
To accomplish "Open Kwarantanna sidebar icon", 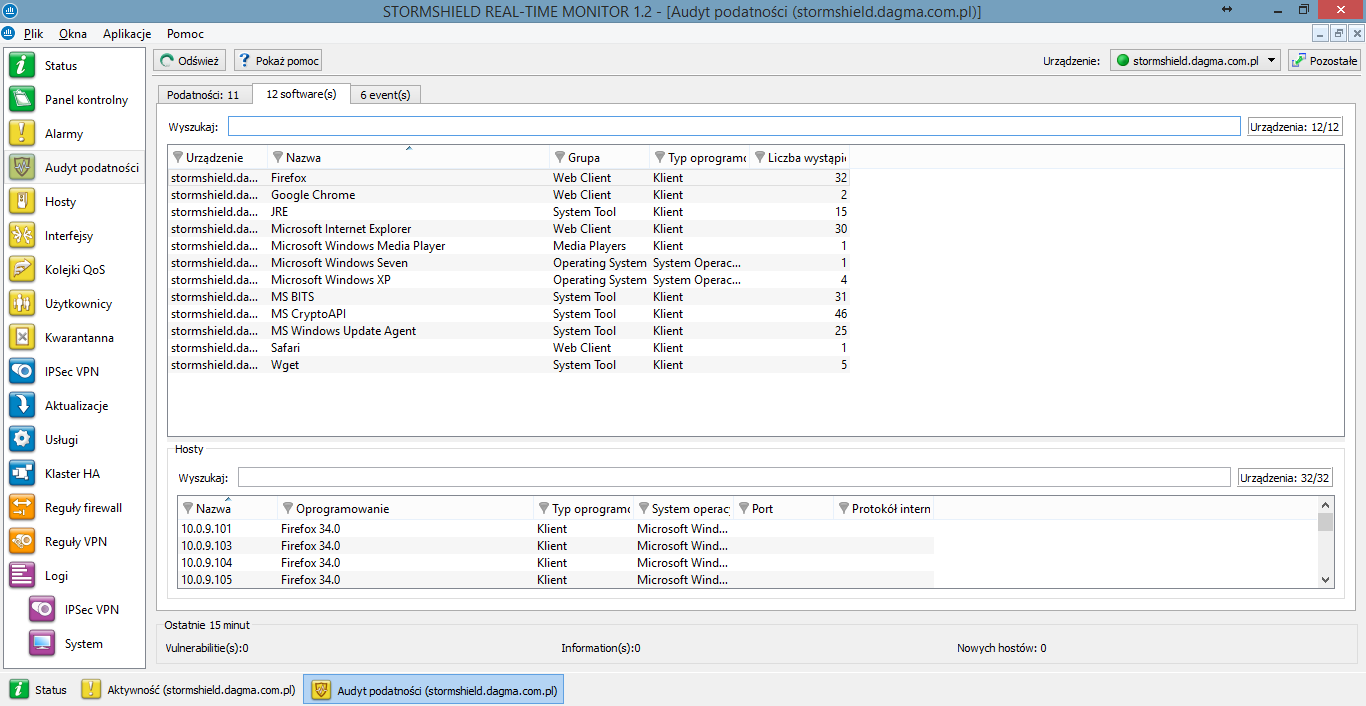I will [x=22, y=338].
